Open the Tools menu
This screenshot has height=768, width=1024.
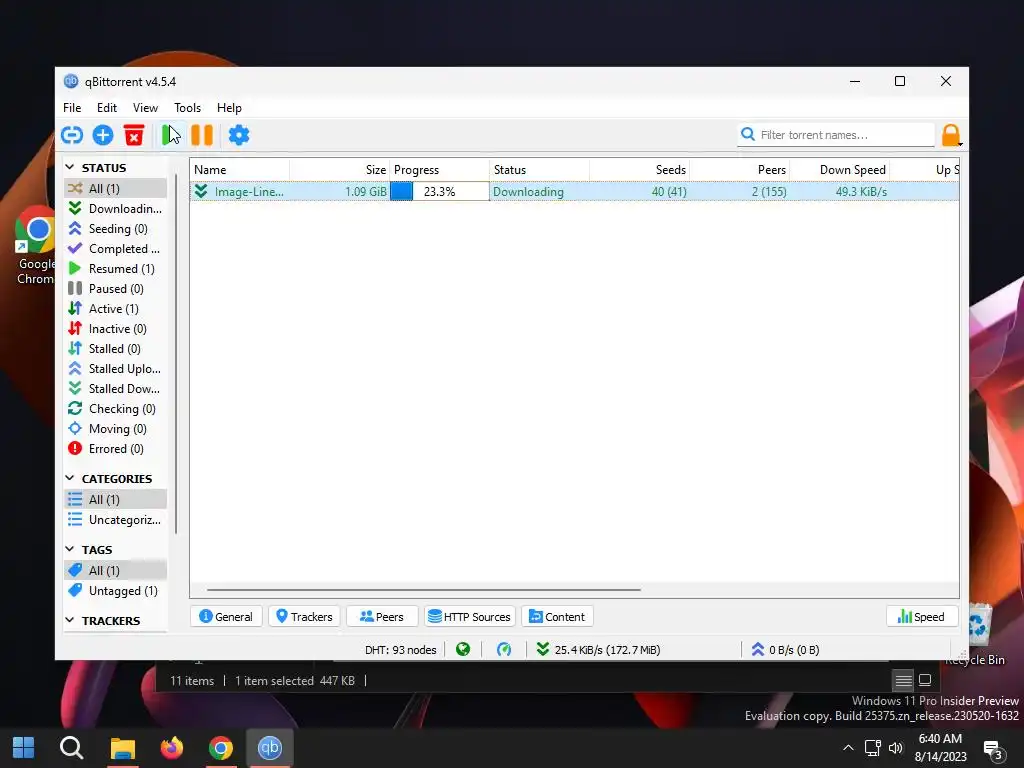tap(187, 108)
